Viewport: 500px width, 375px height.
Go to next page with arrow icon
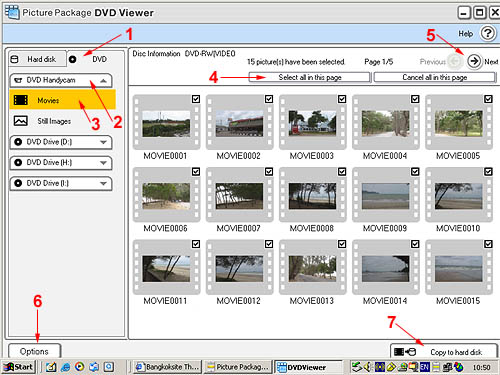point(474,61)
